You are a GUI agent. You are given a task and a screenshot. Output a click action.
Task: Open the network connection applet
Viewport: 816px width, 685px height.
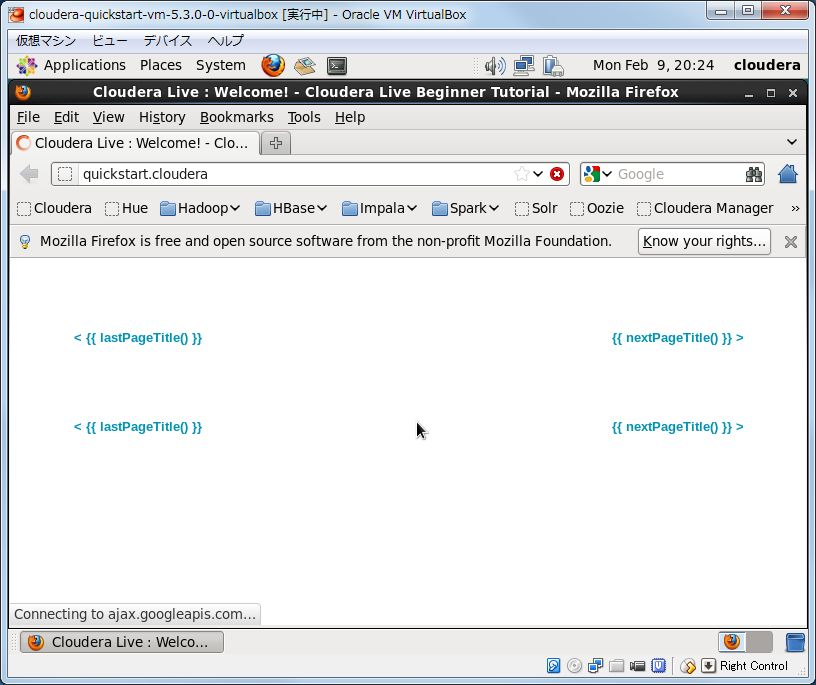click(524, 66)
